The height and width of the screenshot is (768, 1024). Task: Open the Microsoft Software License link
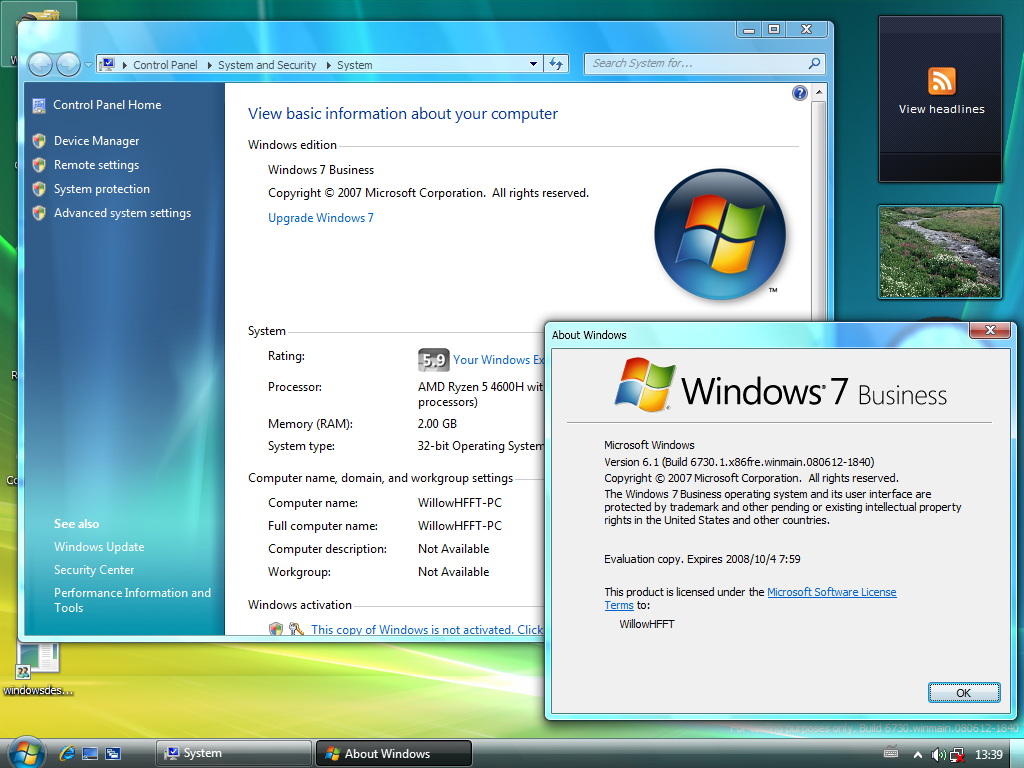(831, 592)
